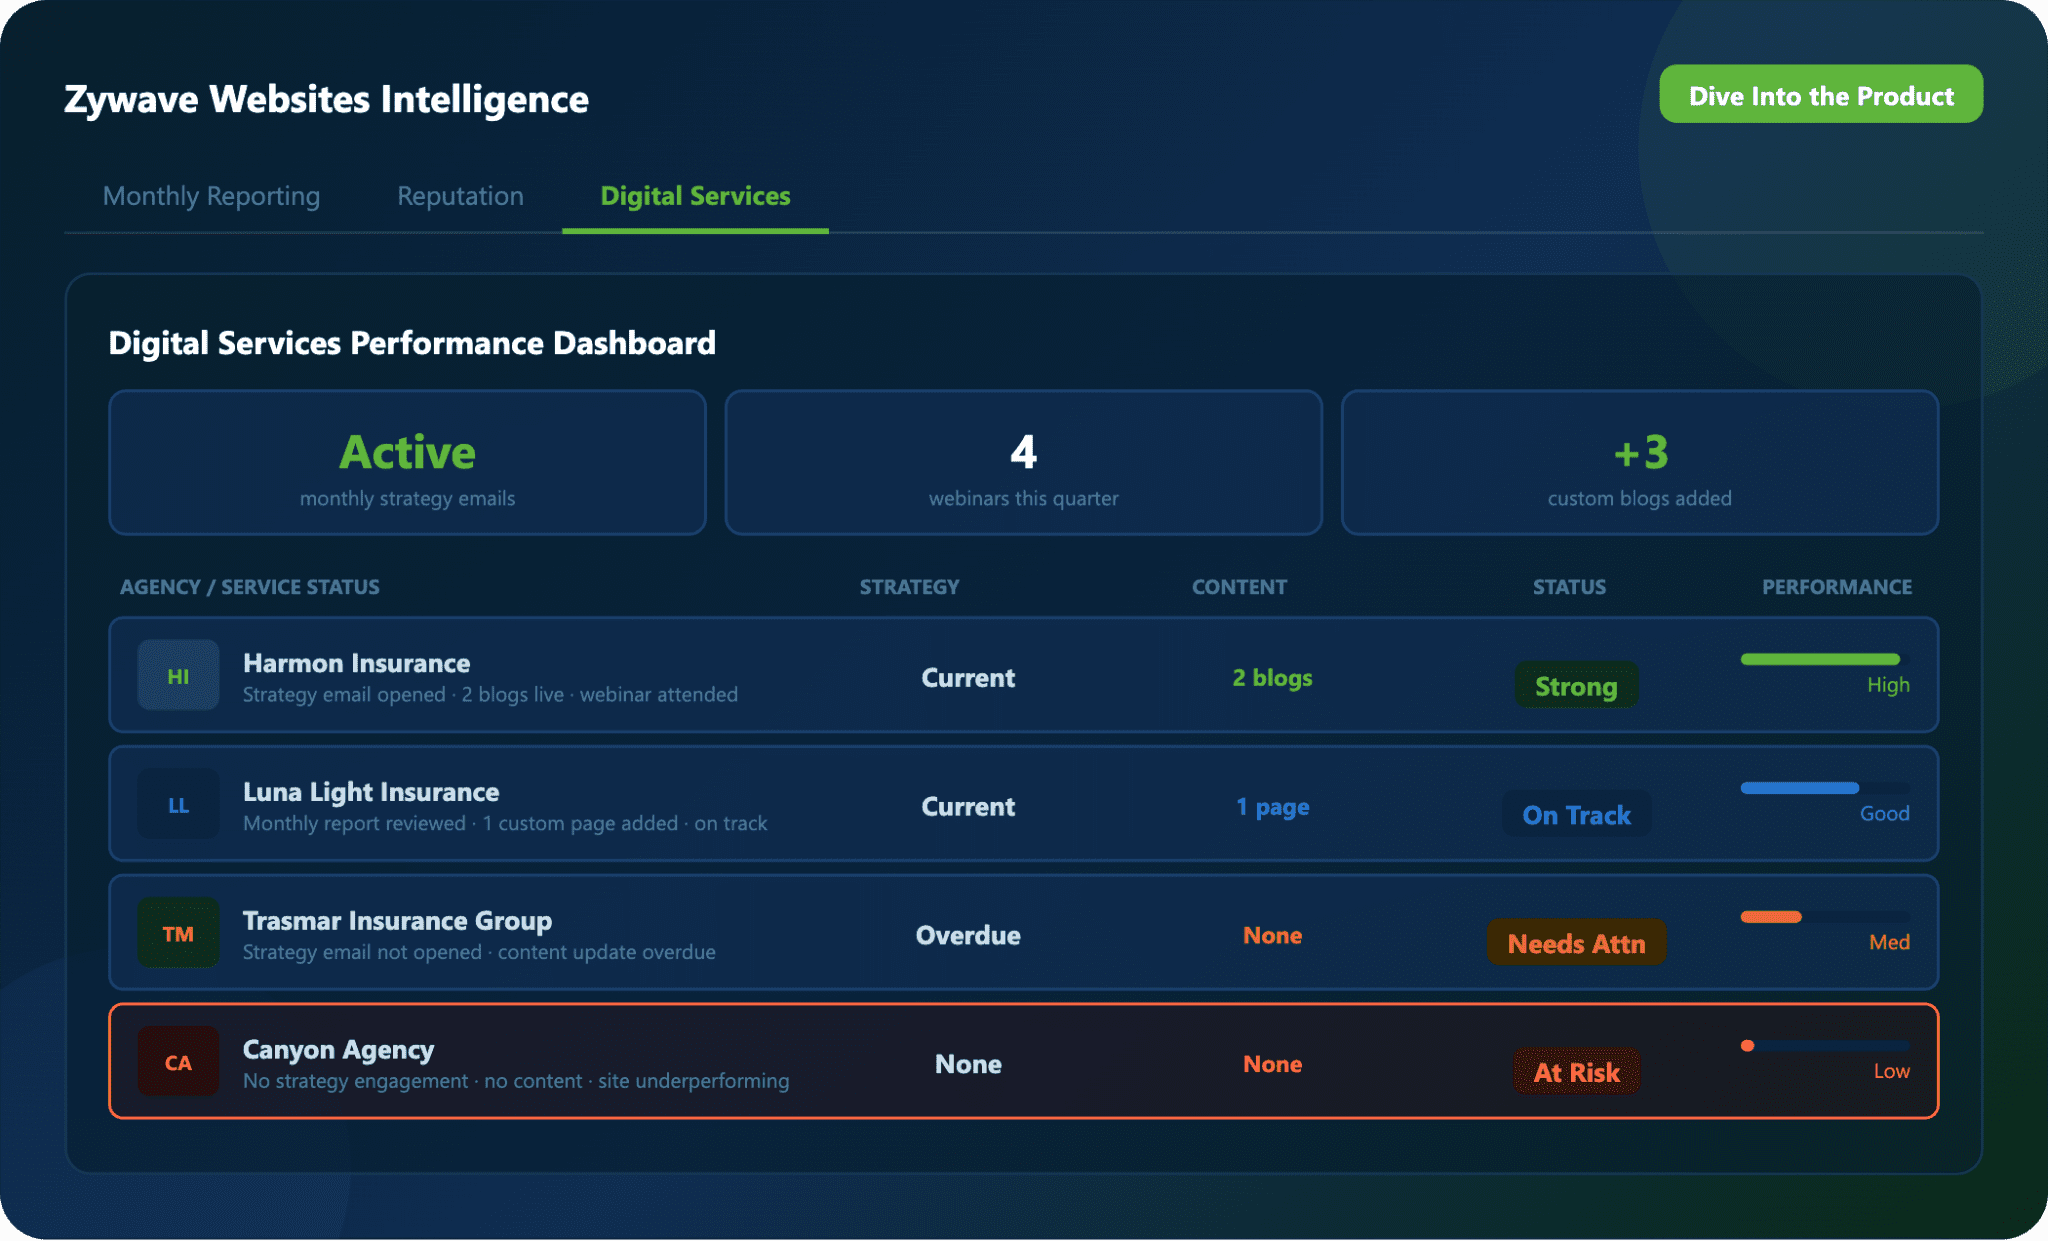Image resolution: width=2048 pixels, height=1241 pixels.
Task: Click Harmon Insurance green performance bar
Action: 1819,659
